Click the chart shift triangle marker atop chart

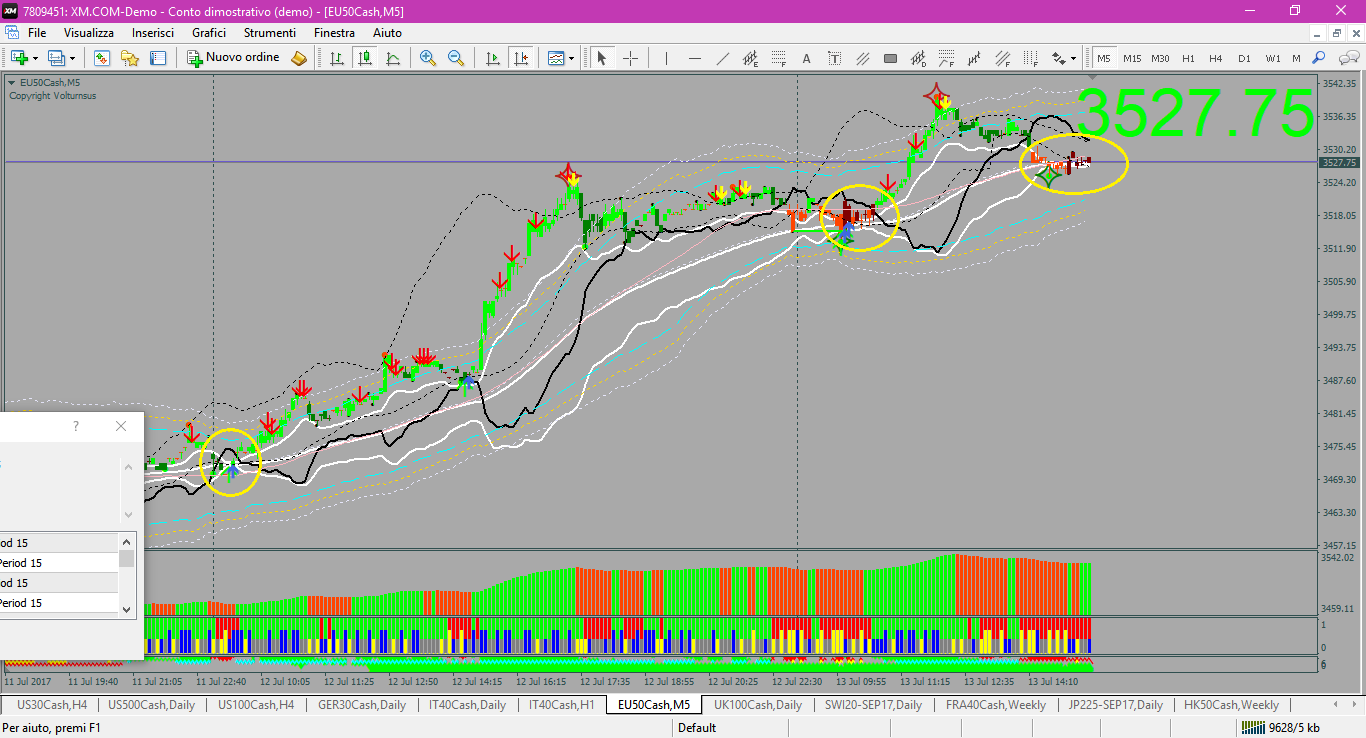point(1092,76)
